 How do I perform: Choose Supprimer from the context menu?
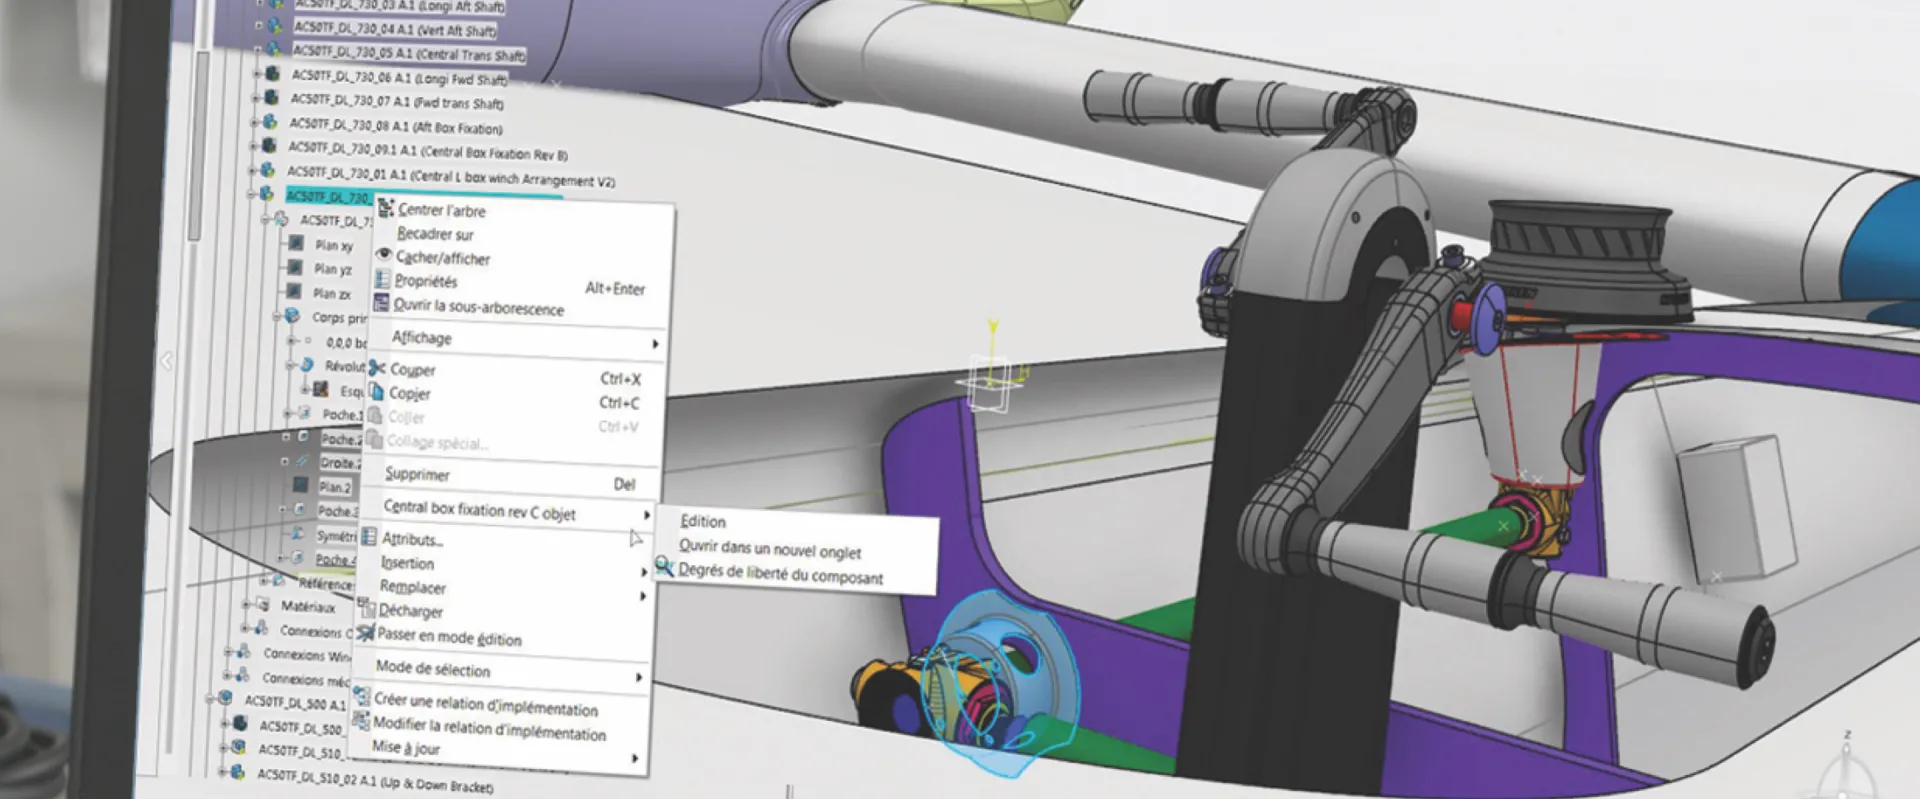pyautogui.click(x=417, y=474)
